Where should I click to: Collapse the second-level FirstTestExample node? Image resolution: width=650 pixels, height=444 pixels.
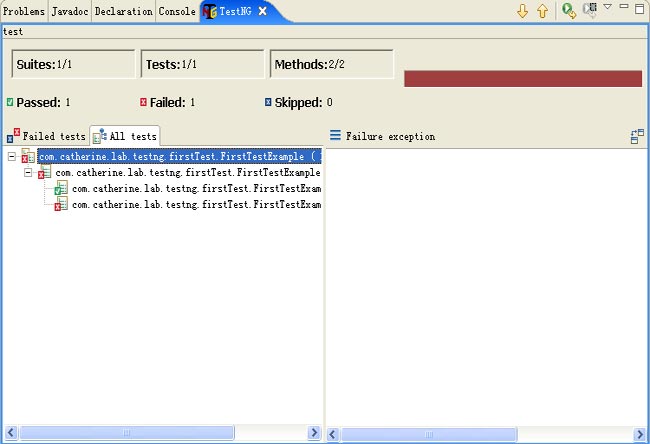(28, 173)
